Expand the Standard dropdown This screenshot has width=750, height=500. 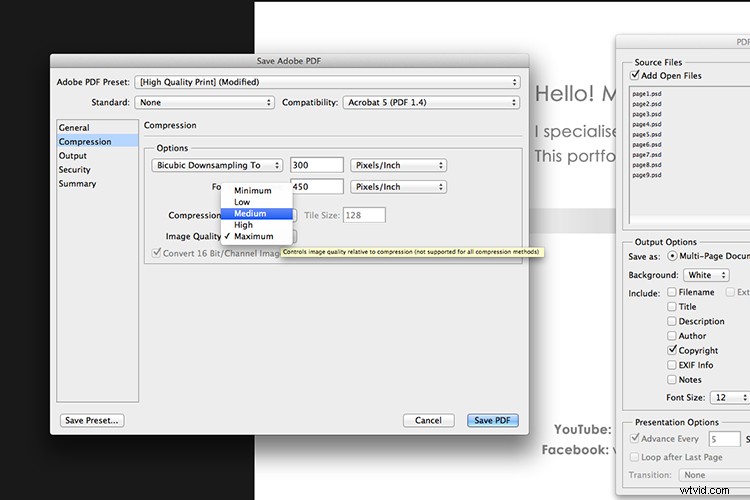[x=205, y=102]
